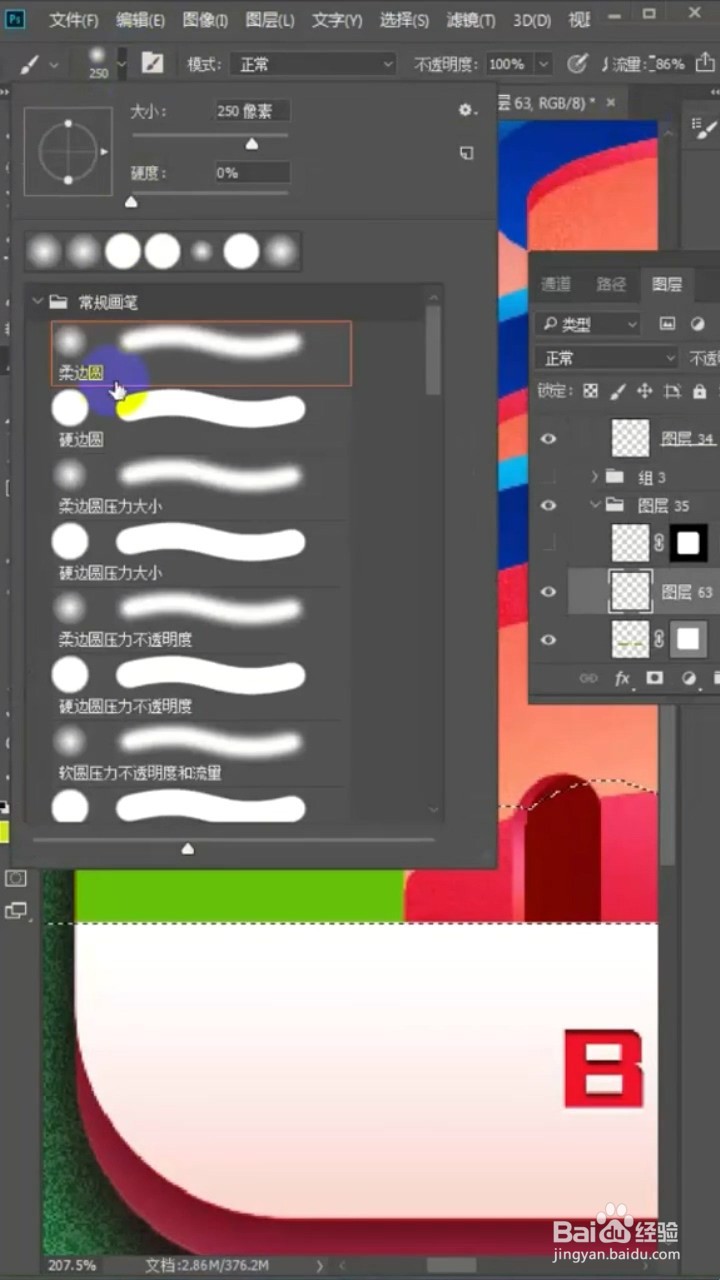Screen dimensions: 720x1280
Task: Lock layer position with move icon
Action: click(x=645, y=391)
